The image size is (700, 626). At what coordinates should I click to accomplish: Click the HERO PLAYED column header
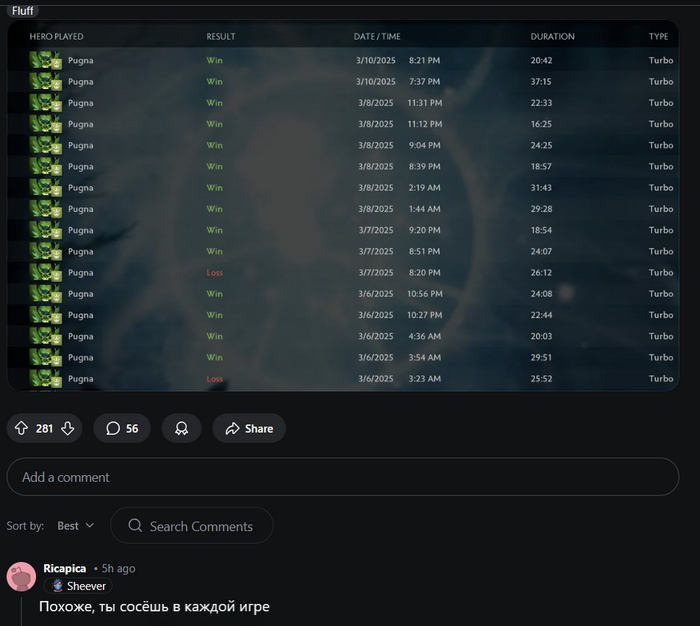(56, 37)
